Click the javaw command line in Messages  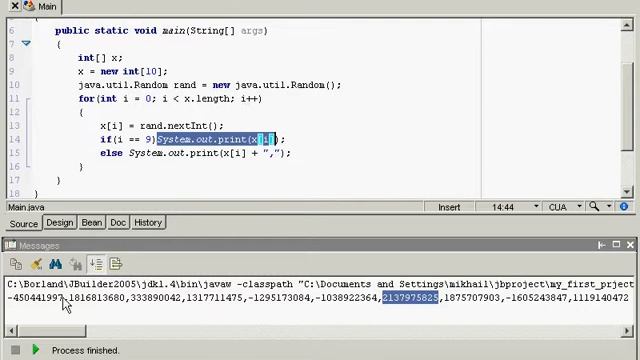[320, 284]
